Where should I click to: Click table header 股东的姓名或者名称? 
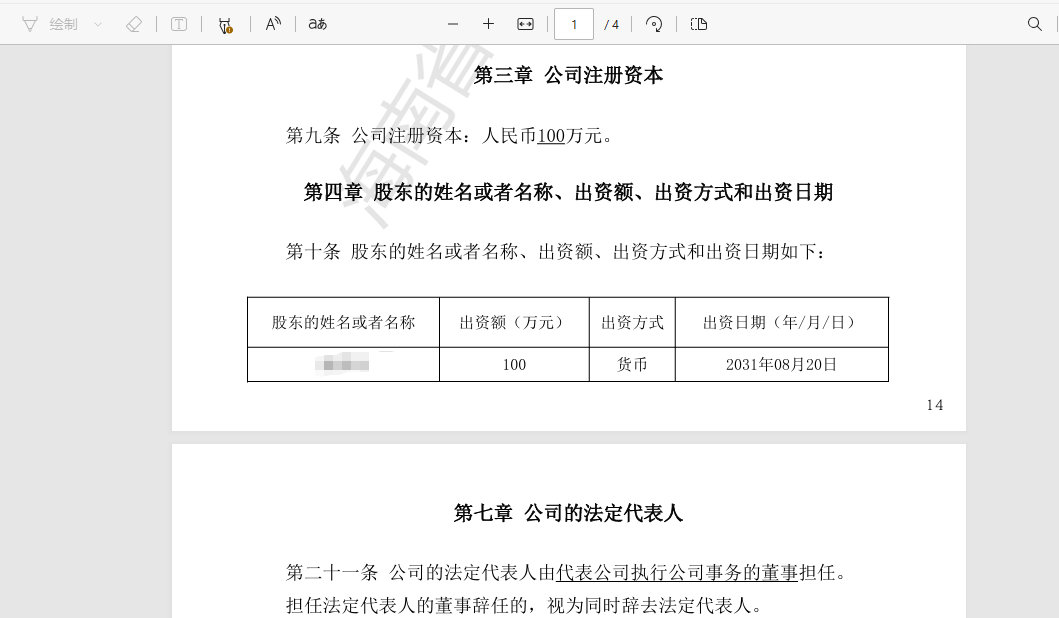click(x=343, y=323)
